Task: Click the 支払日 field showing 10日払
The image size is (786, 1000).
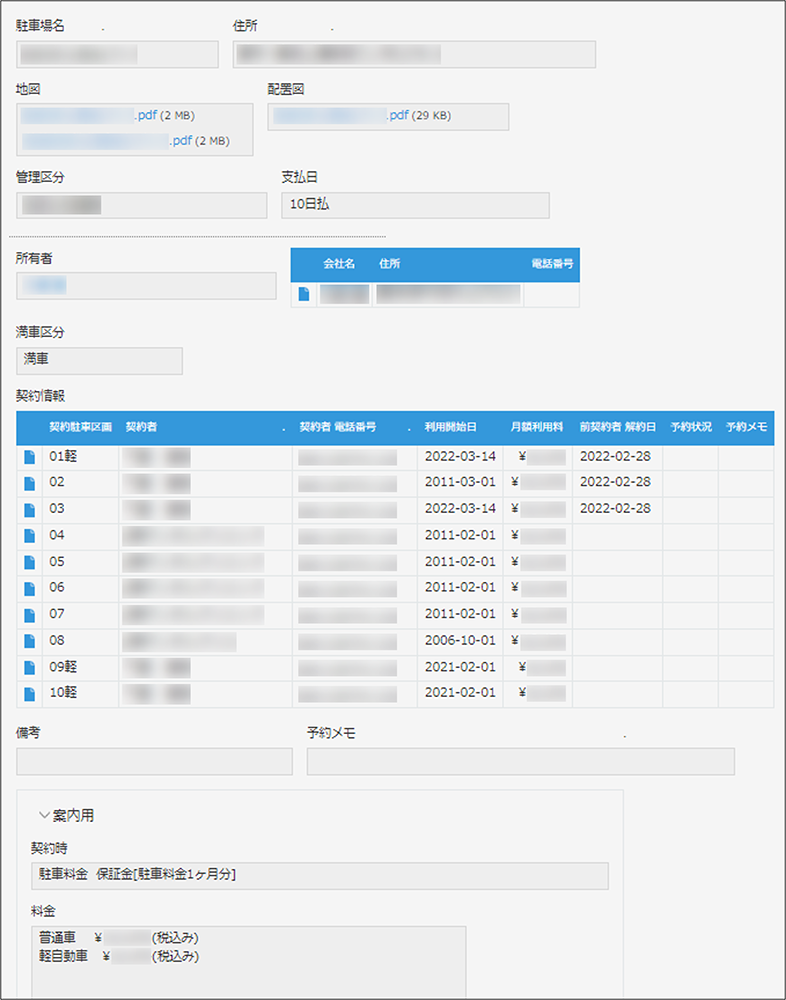Action: point(414,205)
